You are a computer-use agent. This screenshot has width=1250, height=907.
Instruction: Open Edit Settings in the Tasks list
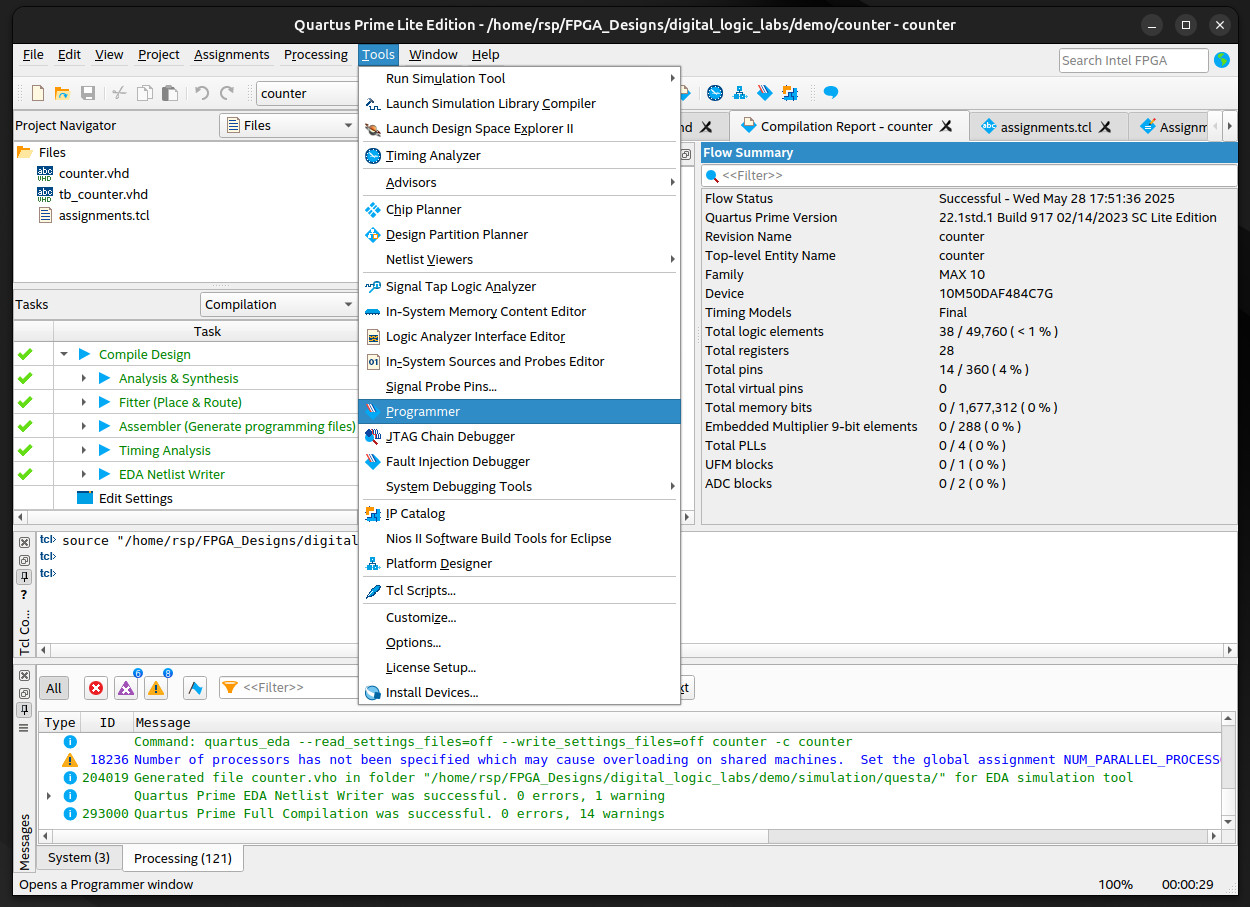pos(135,498)
